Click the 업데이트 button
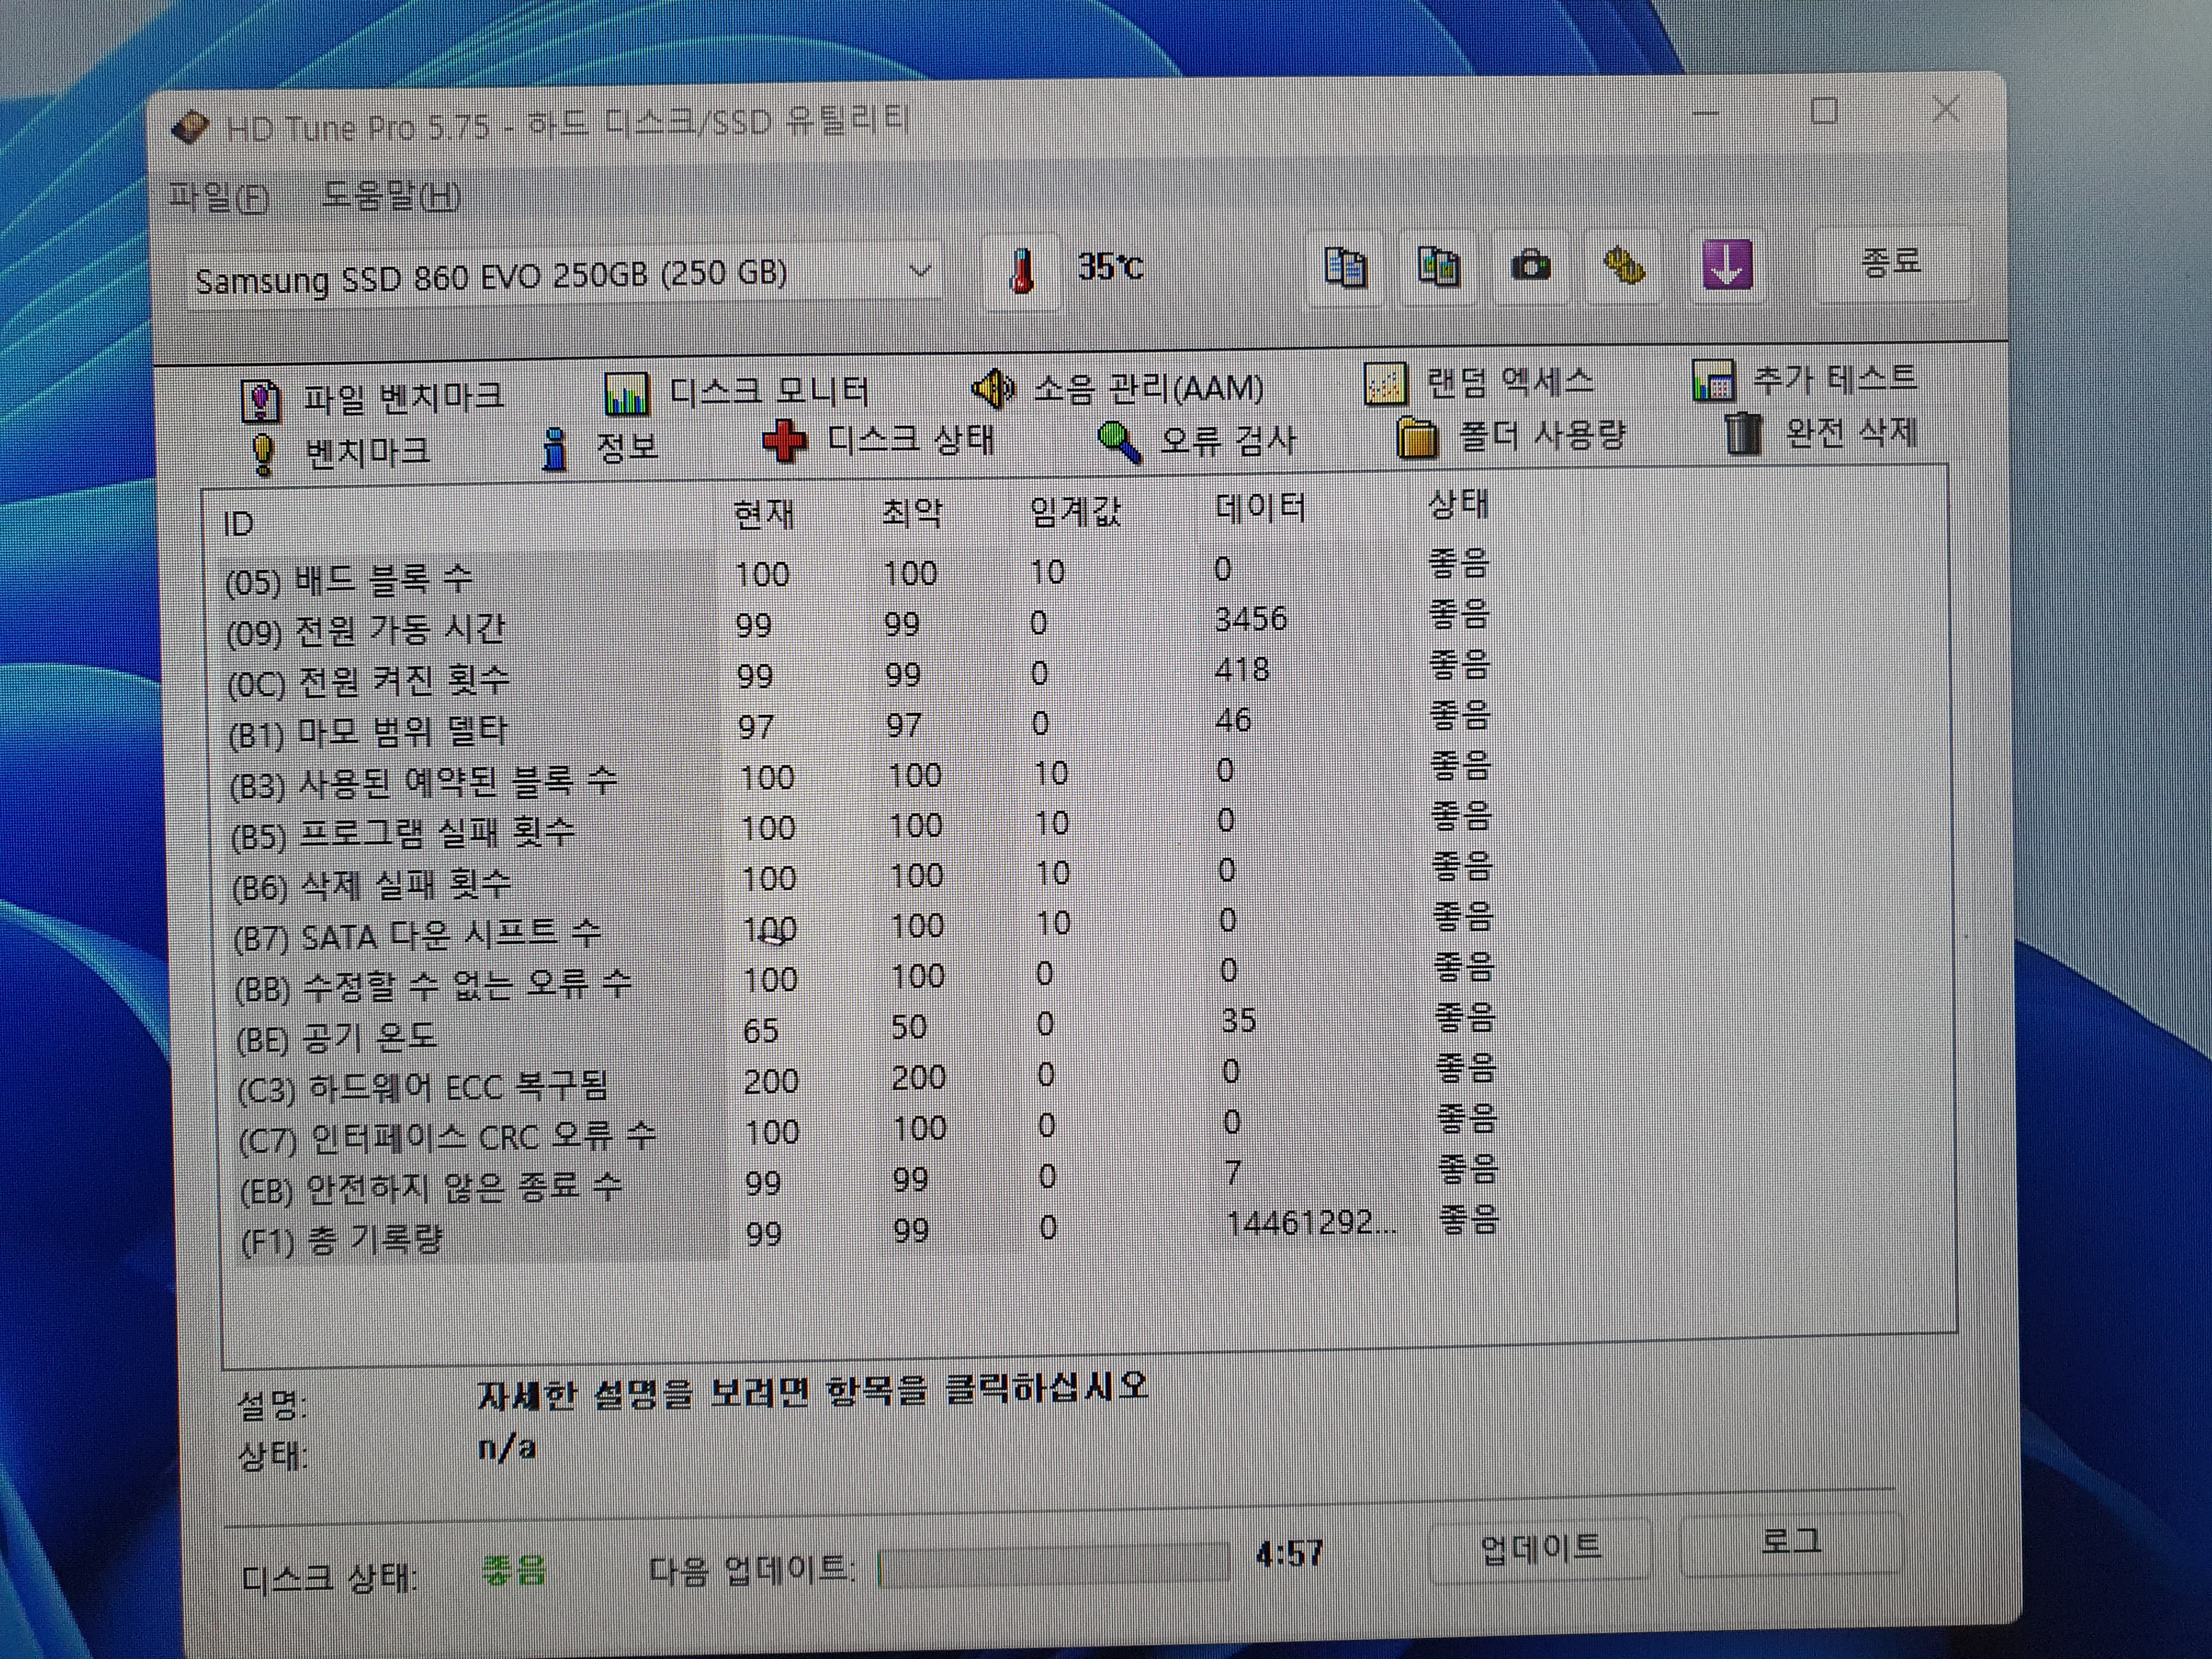Viewport: 2212px width, 1659px height. 1540,1548
